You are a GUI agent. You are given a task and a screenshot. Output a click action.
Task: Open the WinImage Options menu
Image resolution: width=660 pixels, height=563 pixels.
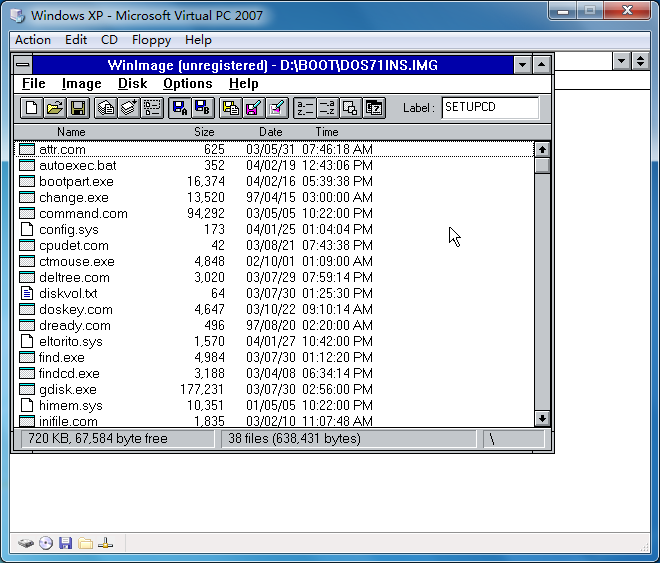coord(187,84)
